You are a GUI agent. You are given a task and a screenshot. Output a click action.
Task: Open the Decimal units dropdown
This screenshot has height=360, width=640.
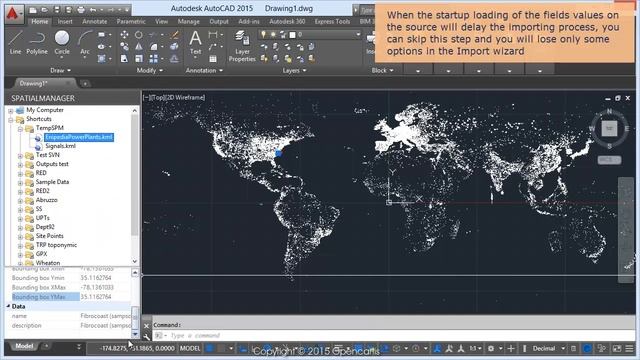[x=563, y=348]
